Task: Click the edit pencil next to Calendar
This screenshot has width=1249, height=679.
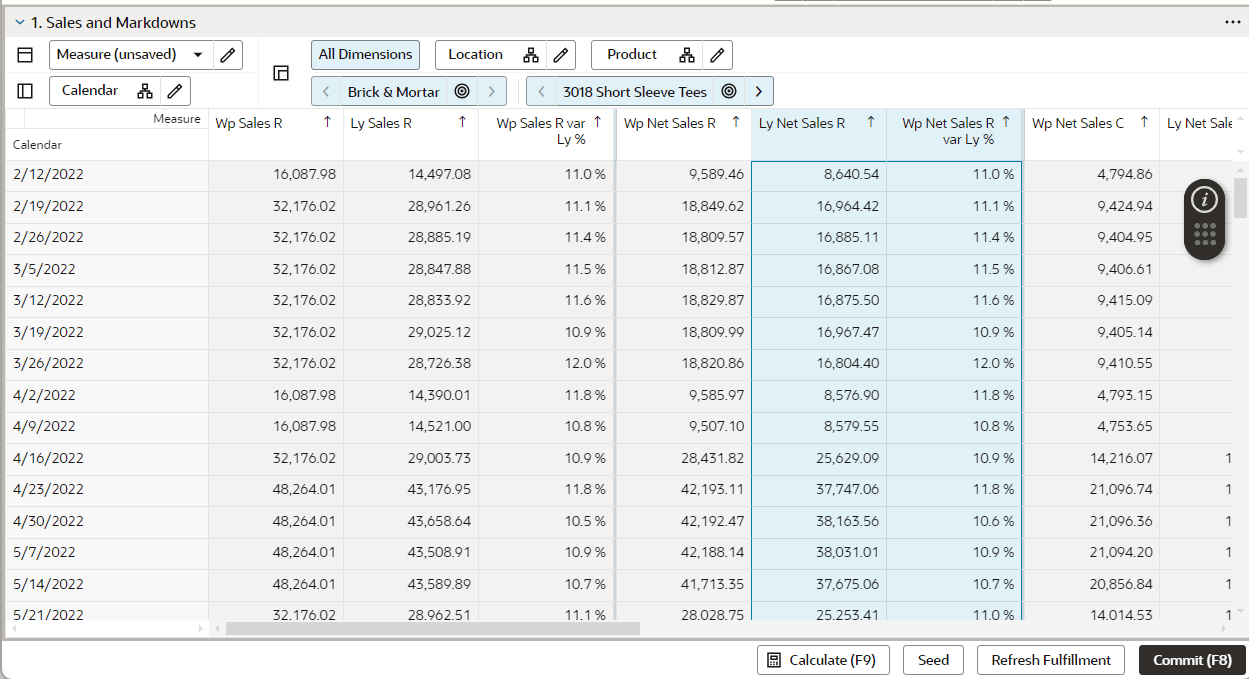Action: (175, 90)
